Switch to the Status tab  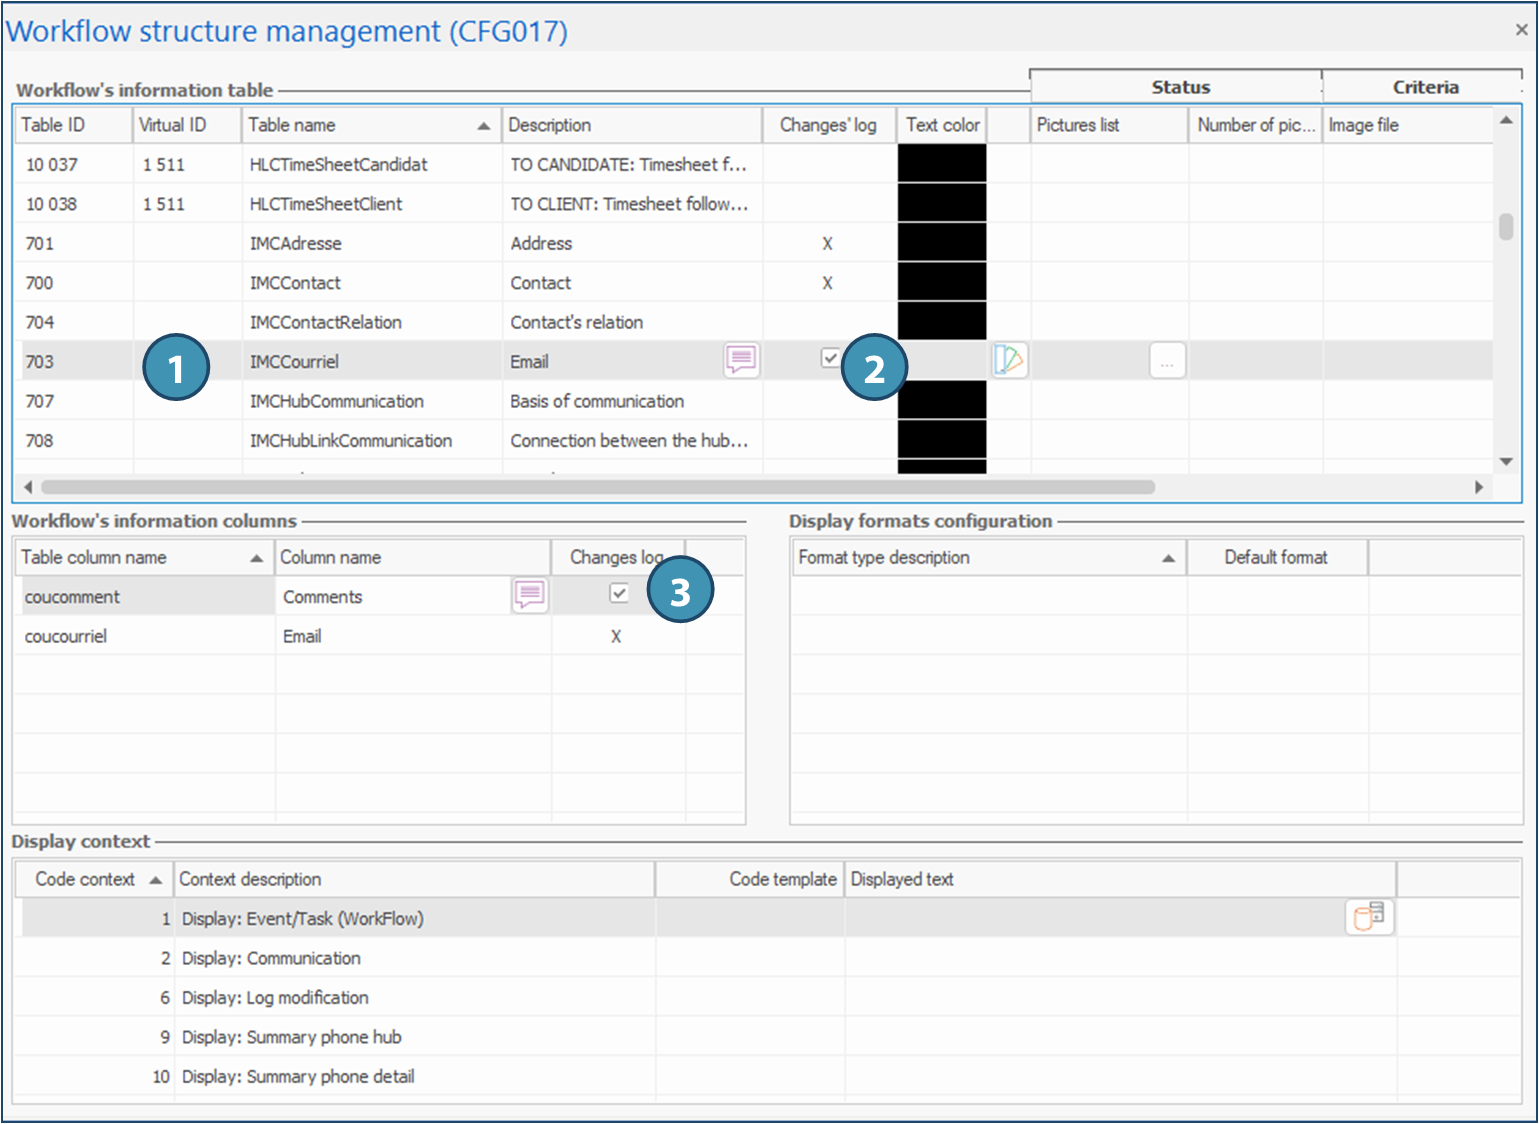[1180, 87]
